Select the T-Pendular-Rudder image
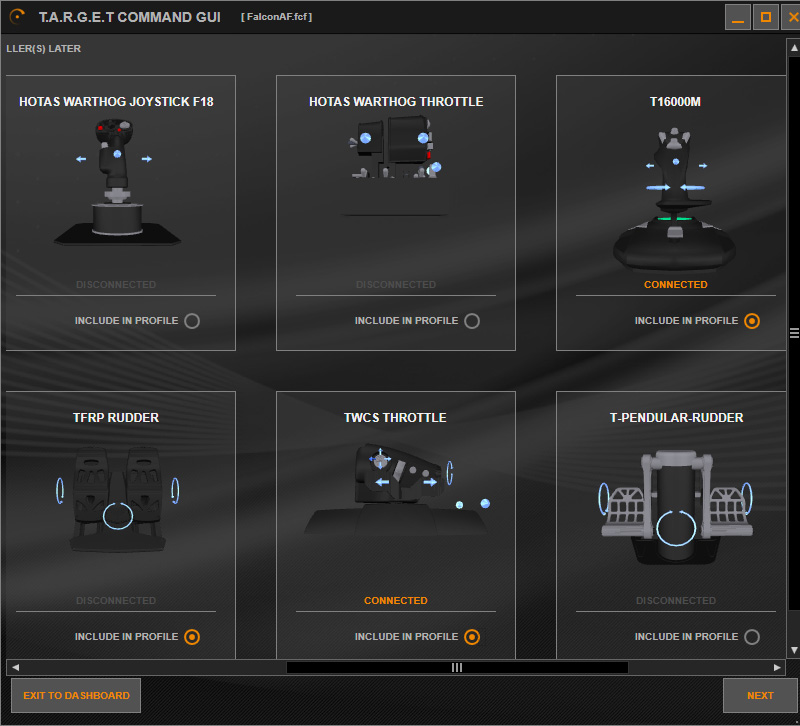Screen dimensions: 800x726 [676, 507]
